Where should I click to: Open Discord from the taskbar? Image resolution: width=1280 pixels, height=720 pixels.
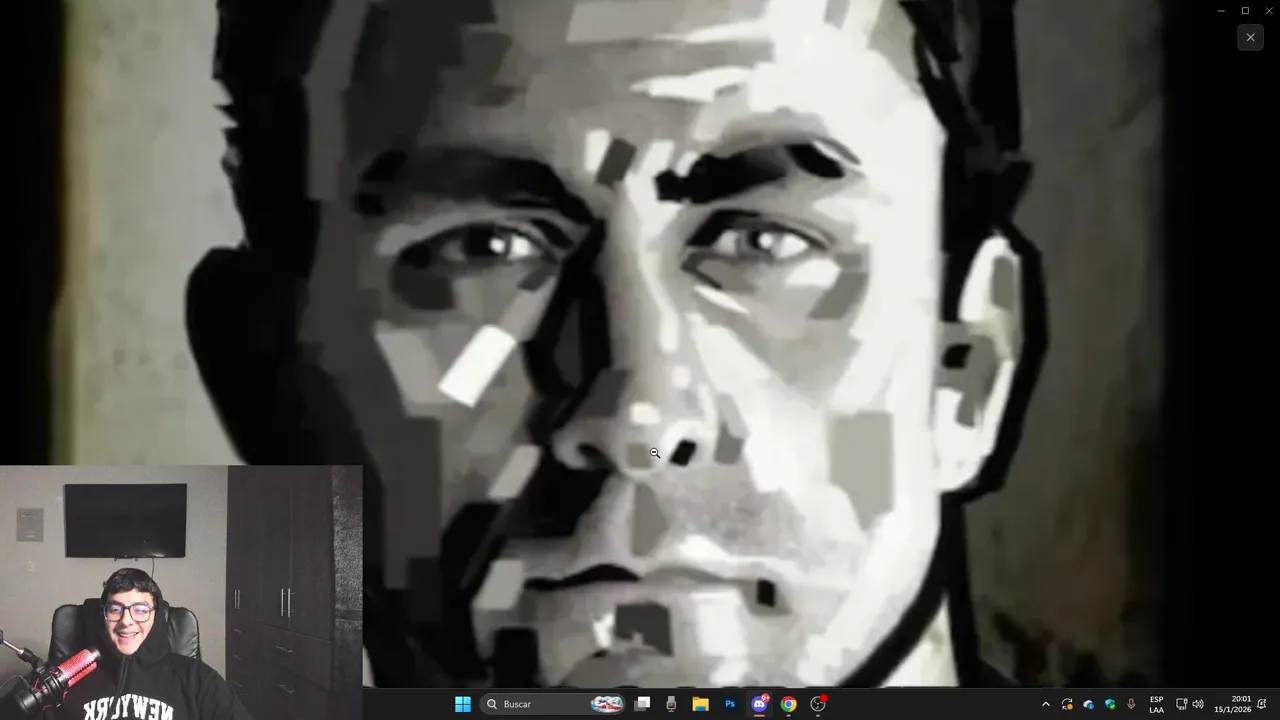[x=759, y=704]
